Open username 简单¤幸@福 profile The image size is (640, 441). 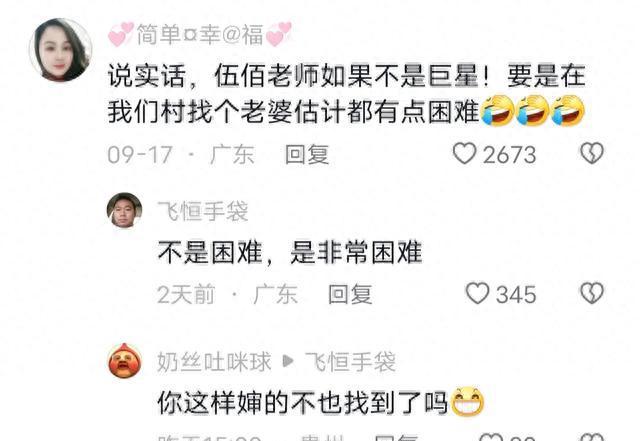(200, 34)
